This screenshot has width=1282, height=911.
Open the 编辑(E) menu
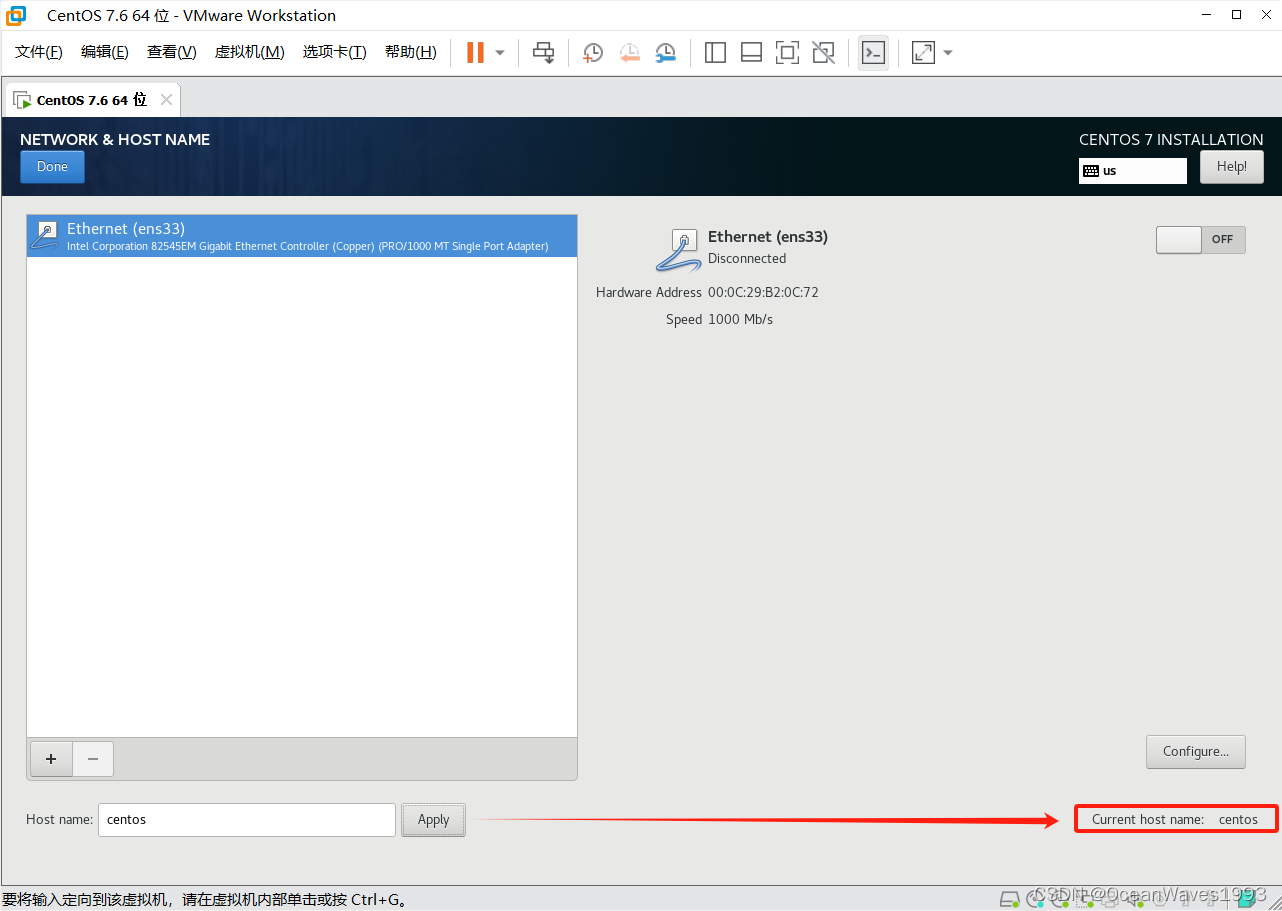[105, 52]
